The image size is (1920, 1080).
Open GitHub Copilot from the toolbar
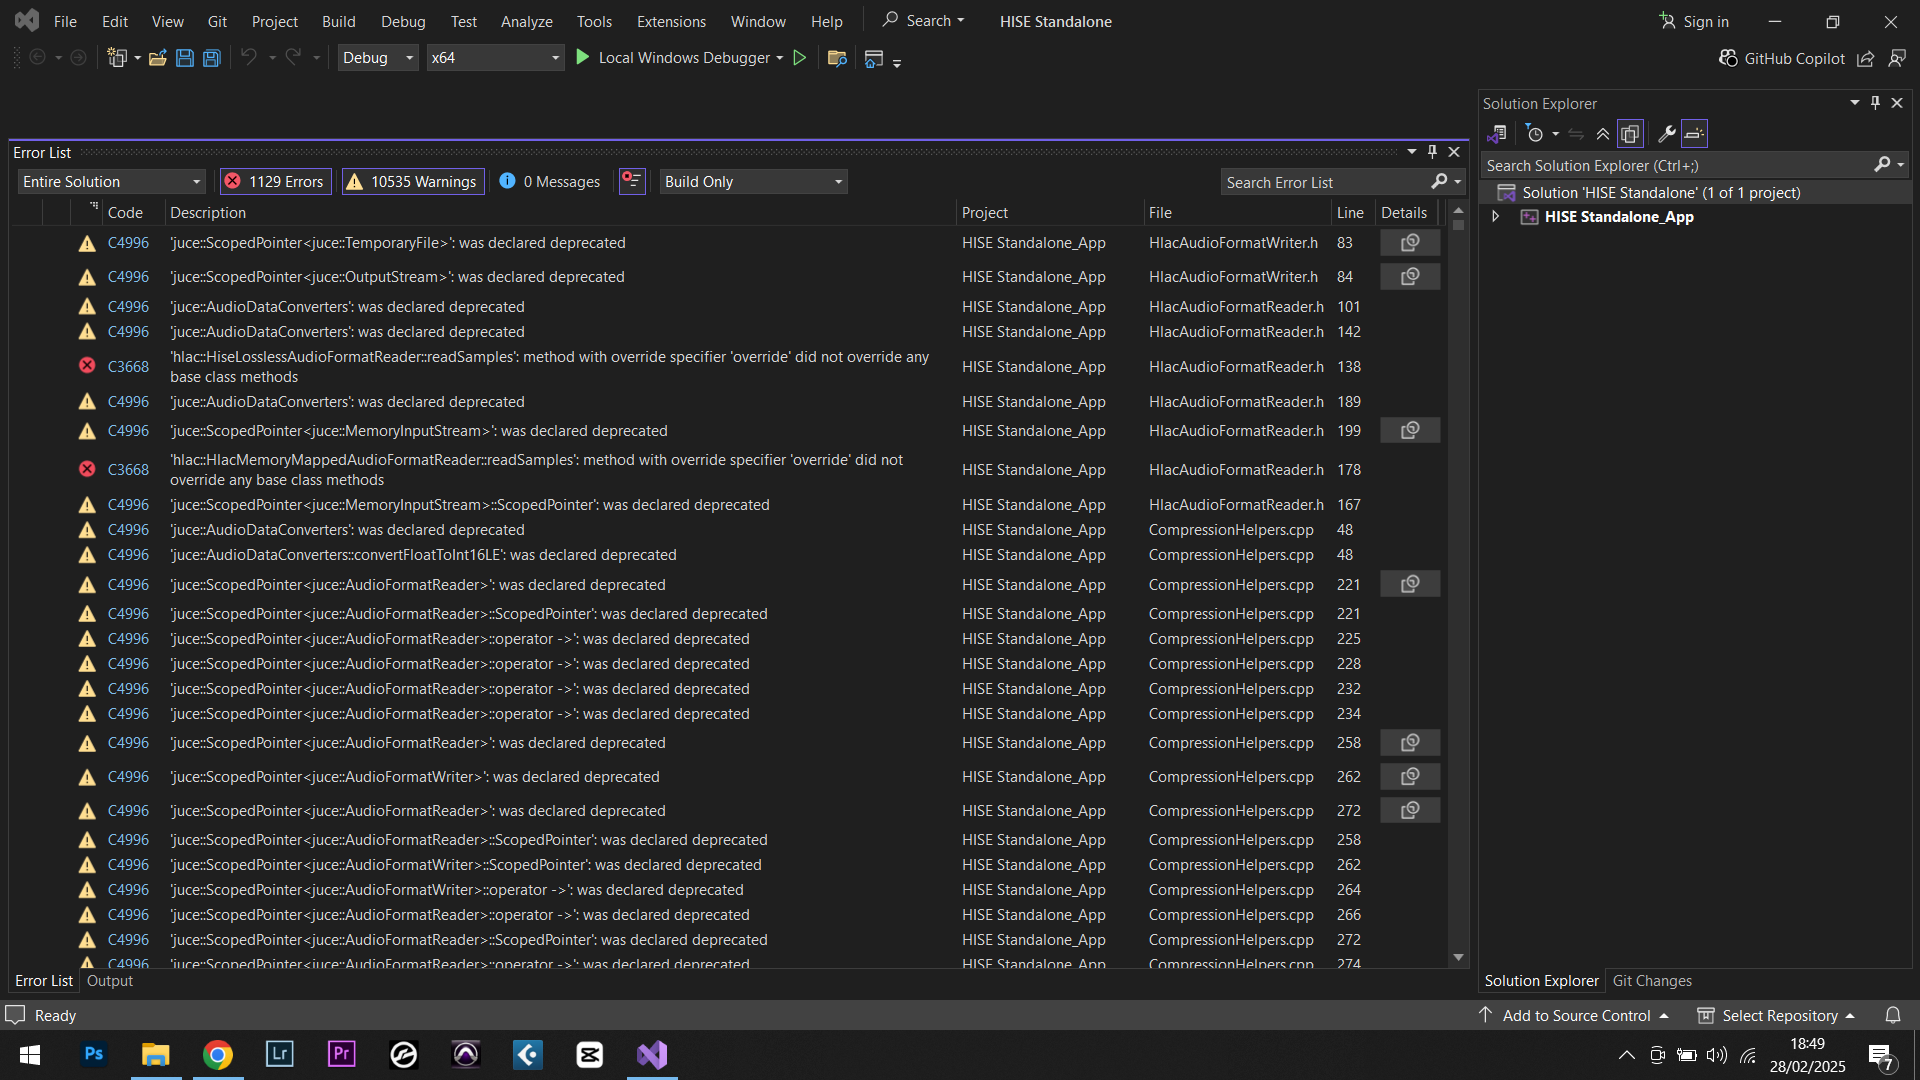[x=1782, y=59]
